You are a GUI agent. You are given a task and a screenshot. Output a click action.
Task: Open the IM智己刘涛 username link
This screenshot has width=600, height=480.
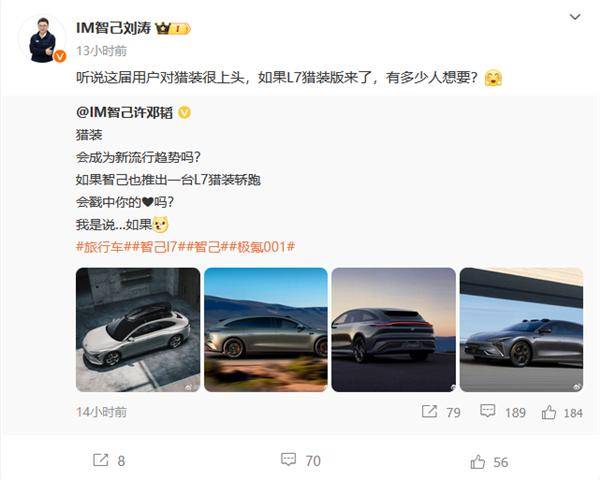pyautogui.click(x=114, y=28)
